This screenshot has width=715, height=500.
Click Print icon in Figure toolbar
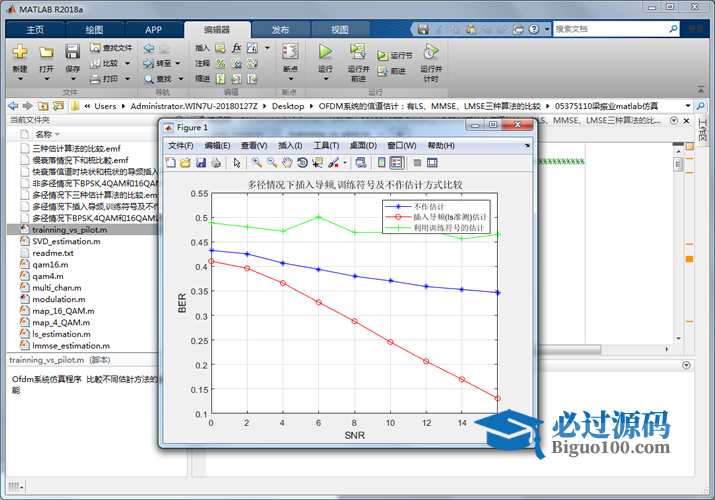coord(216,163)
